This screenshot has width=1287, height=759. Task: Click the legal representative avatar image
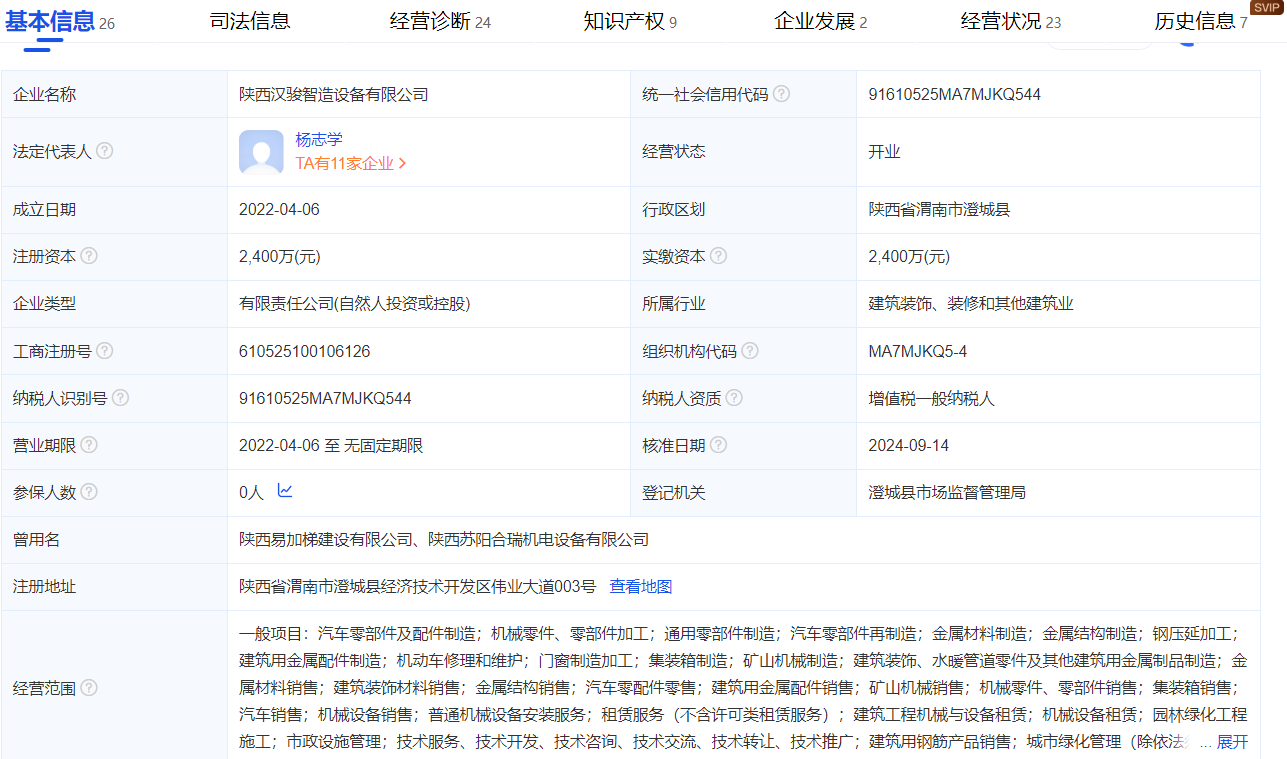click(261, 152)
